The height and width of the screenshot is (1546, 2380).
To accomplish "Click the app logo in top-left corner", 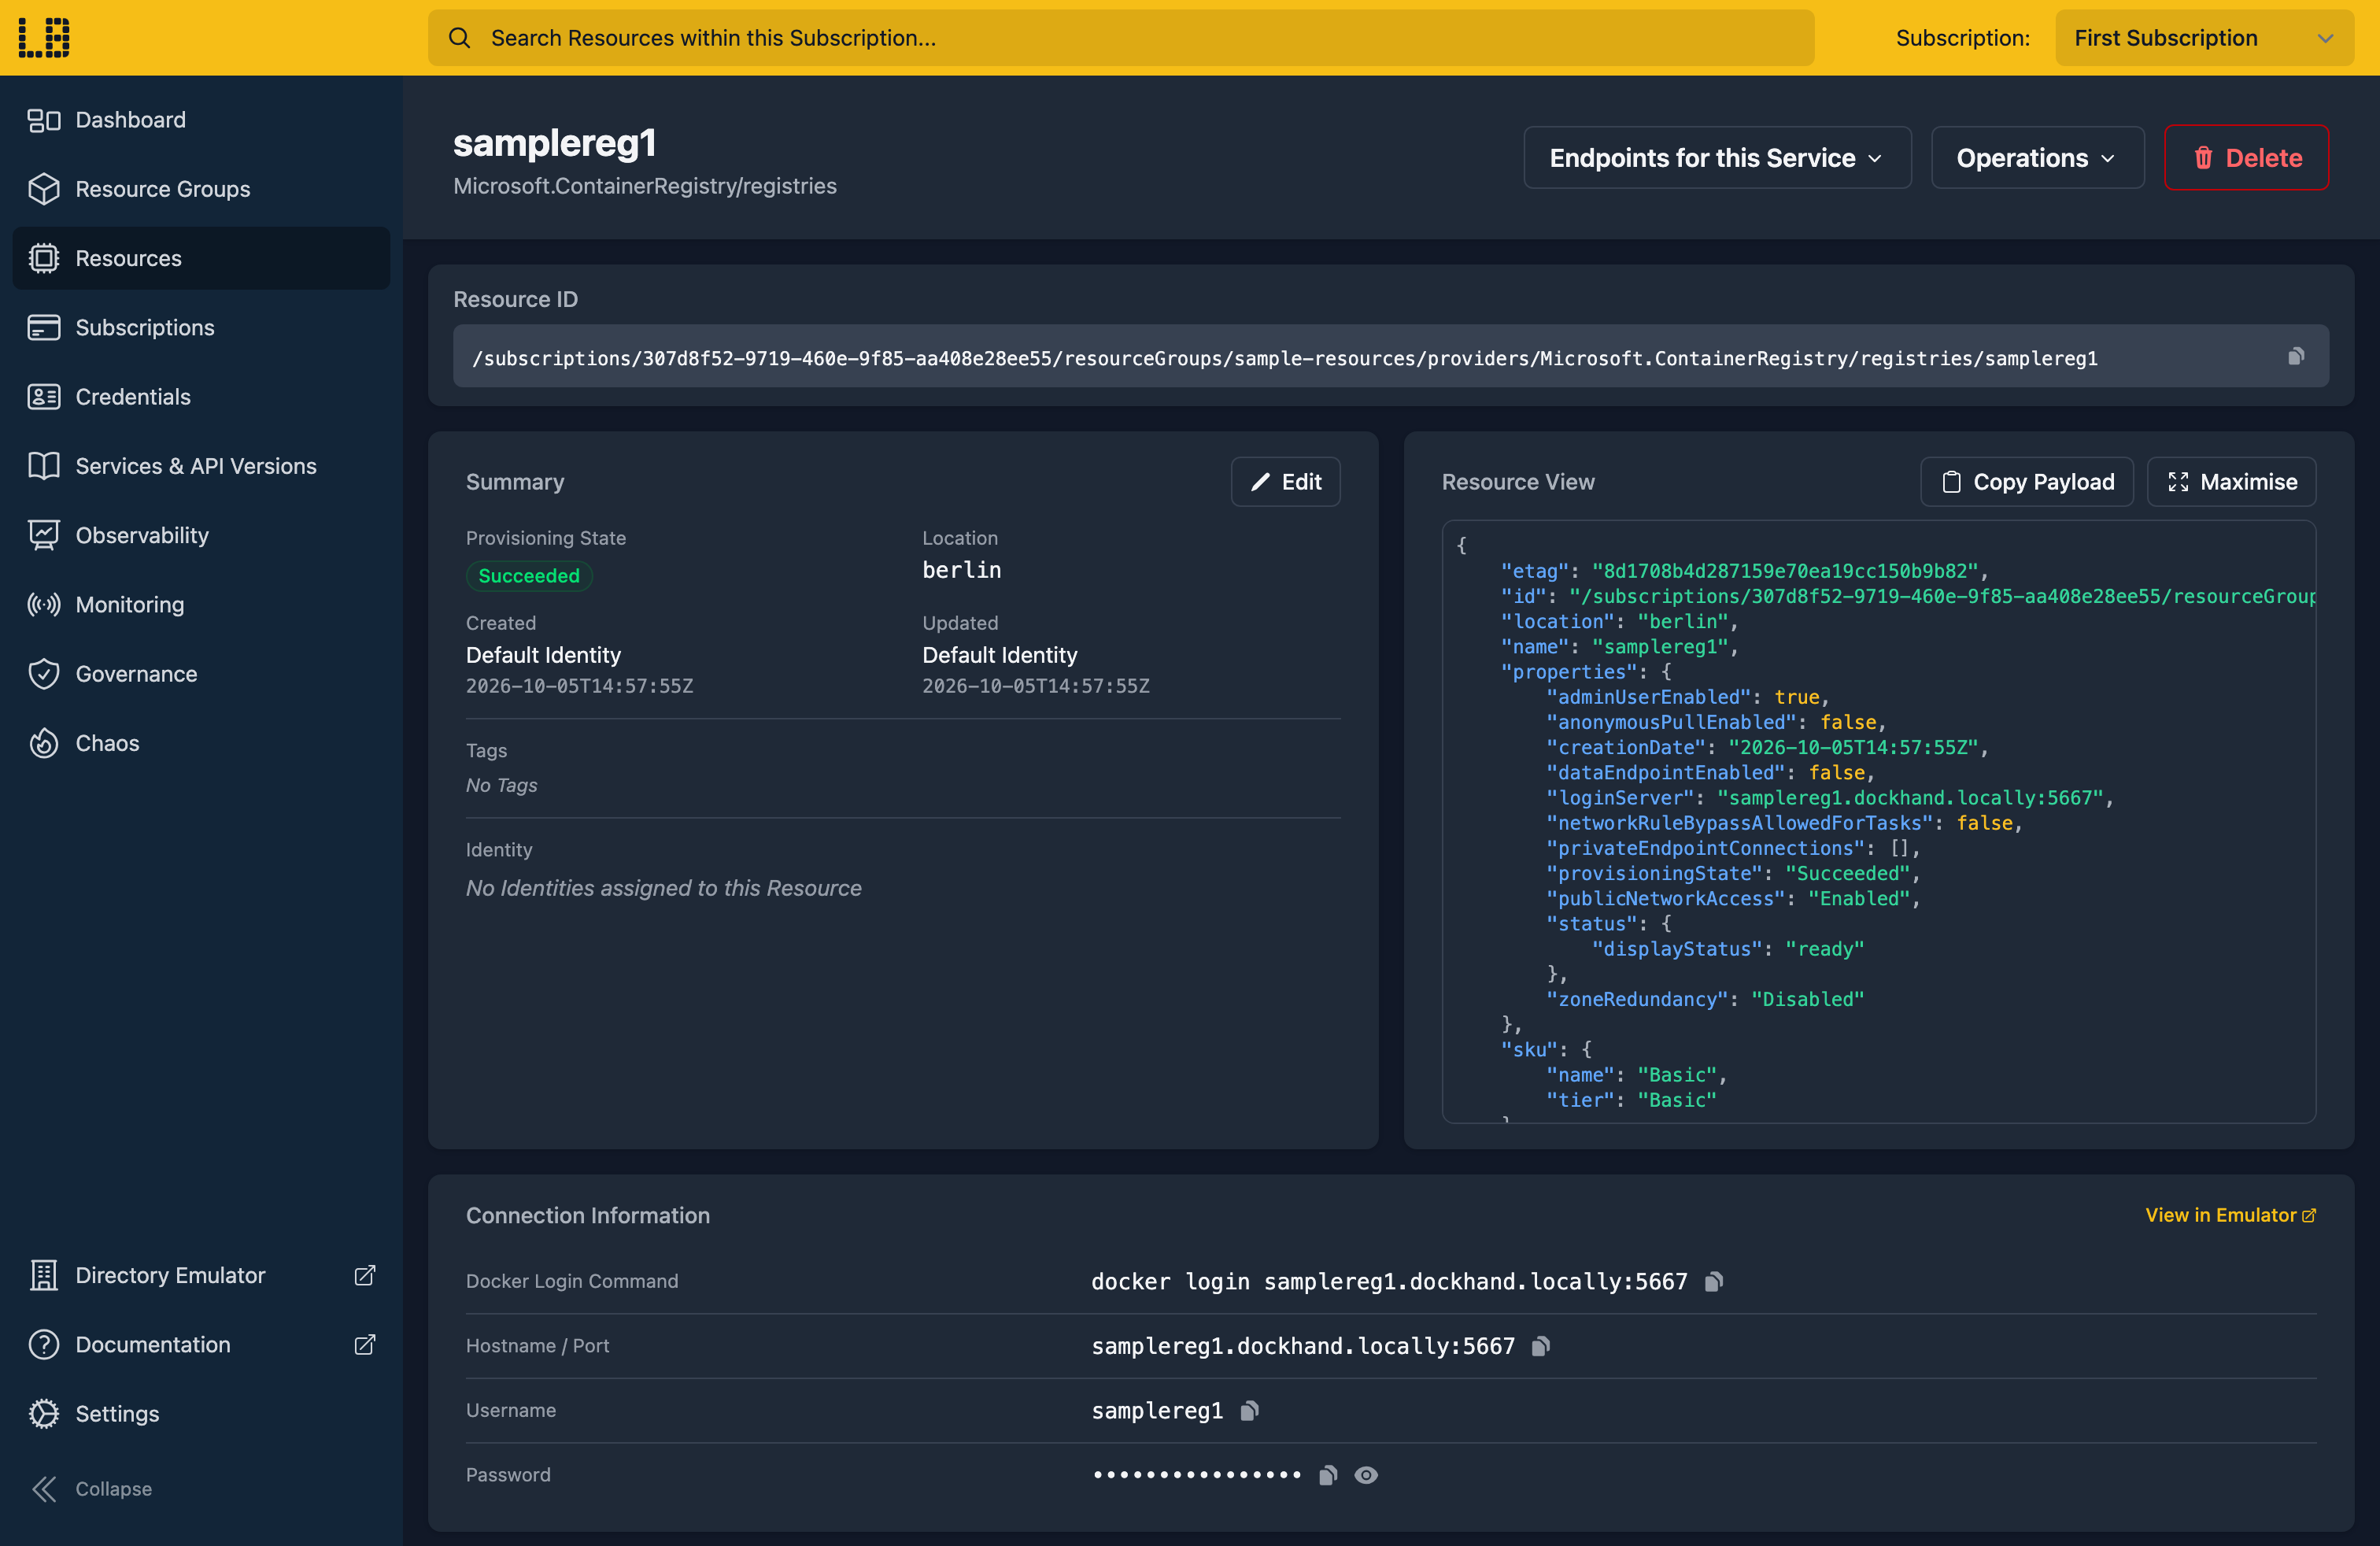I will tap(44, 38).
